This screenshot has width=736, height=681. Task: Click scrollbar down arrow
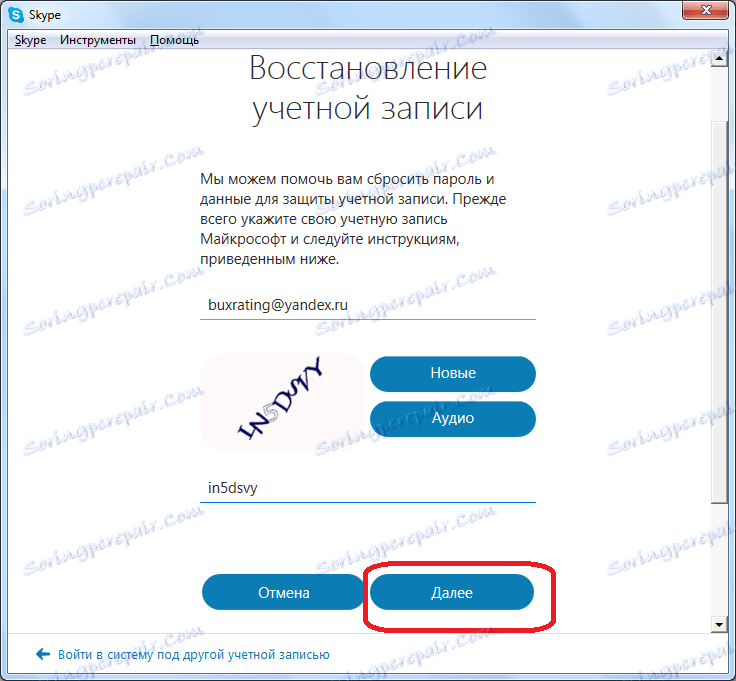[719, 624]
